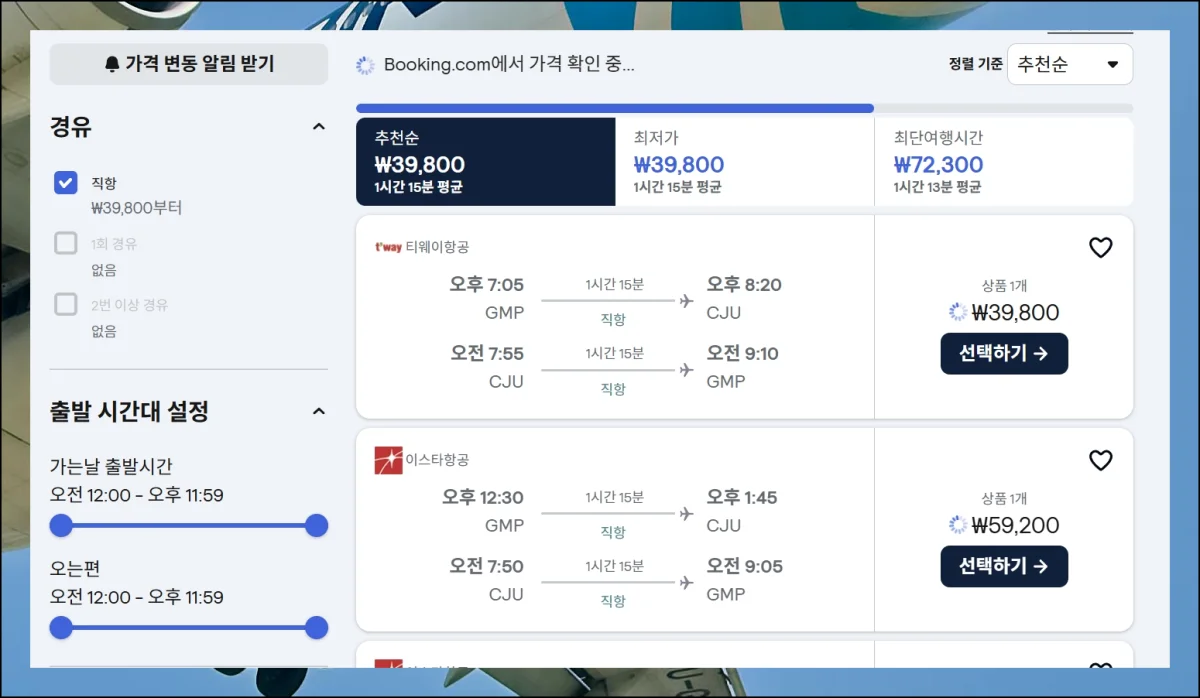
Task: Collapse the 경유 filter section
Action: click(318, 127)
